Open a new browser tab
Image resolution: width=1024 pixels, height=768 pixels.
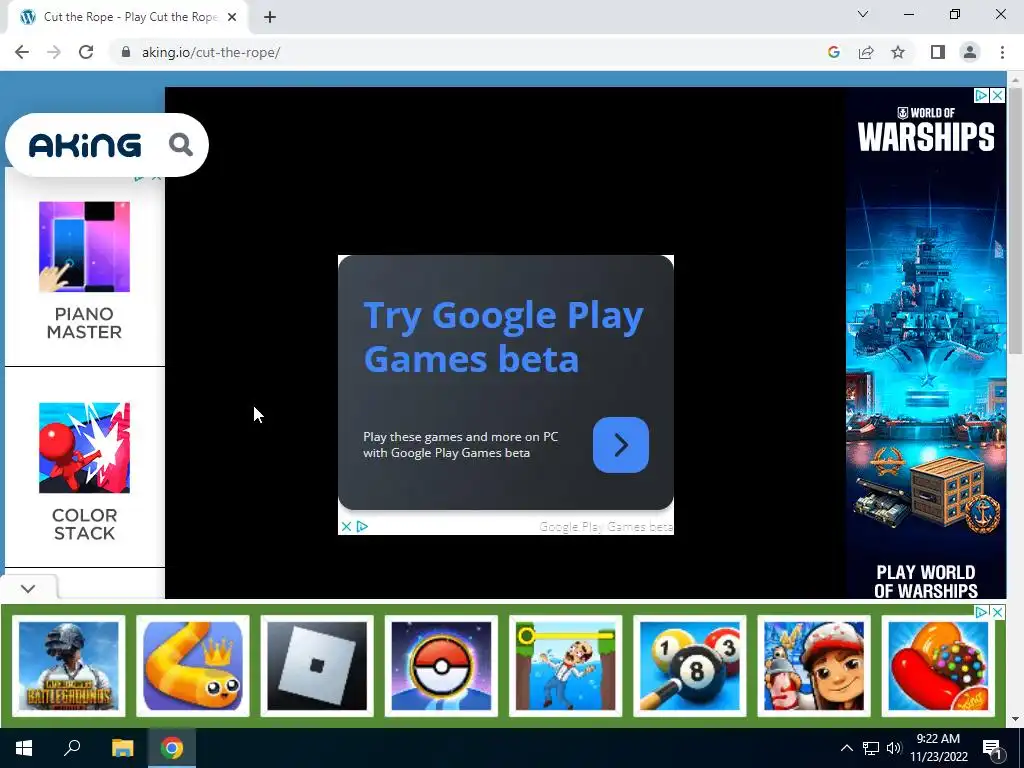point(270,17)
